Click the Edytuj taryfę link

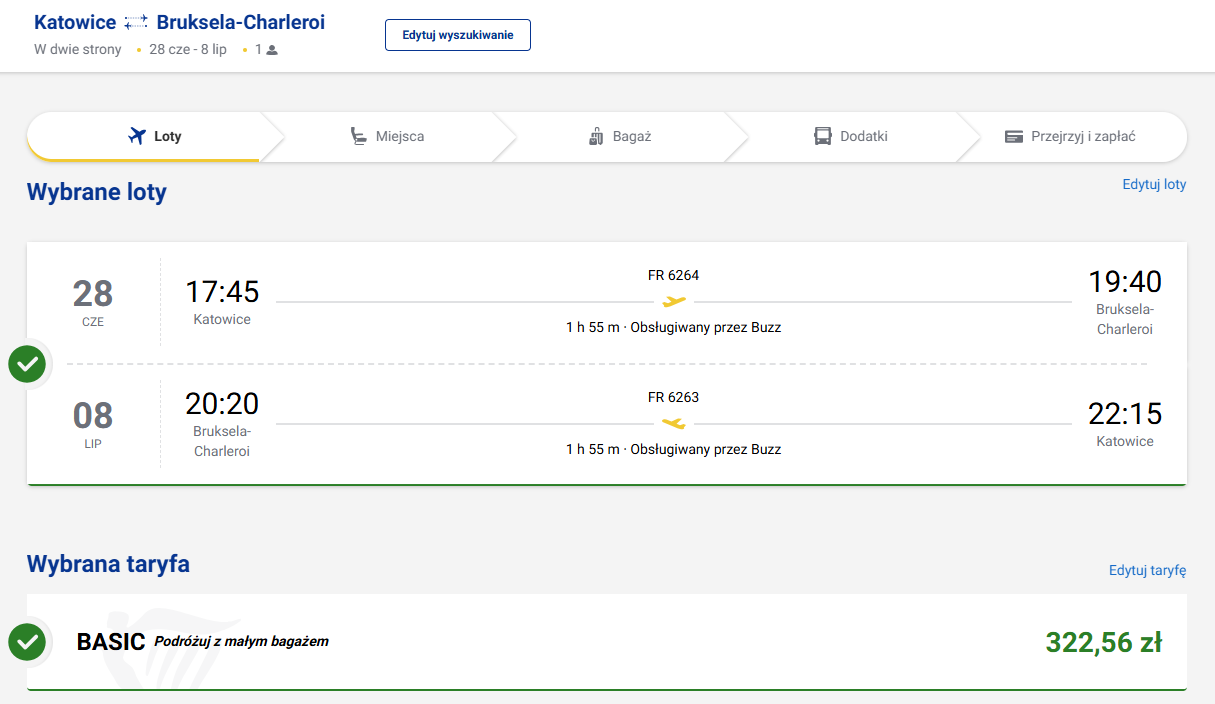point(1147,570)
